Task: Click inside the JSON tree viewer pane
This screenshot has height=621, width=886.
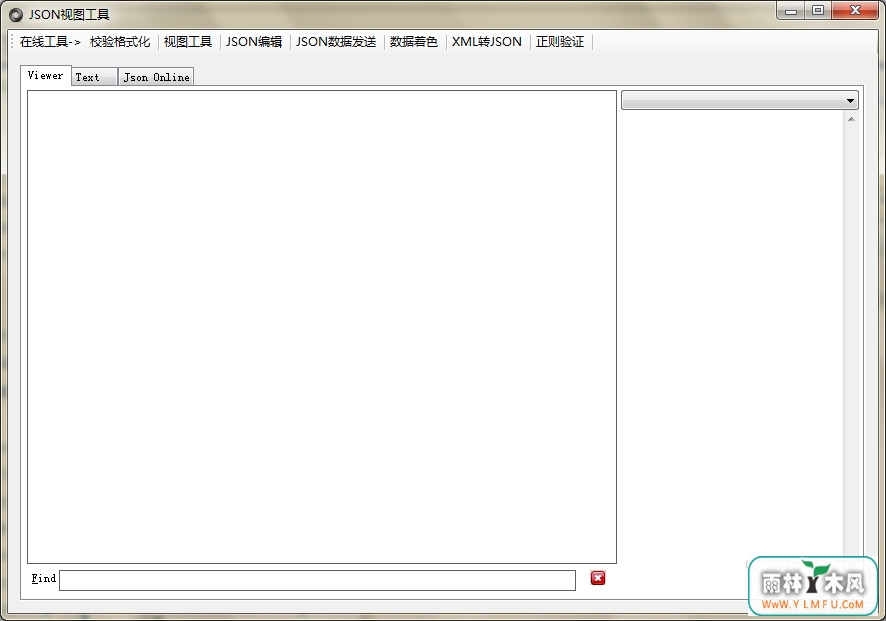Action: [x=322, y=327]
